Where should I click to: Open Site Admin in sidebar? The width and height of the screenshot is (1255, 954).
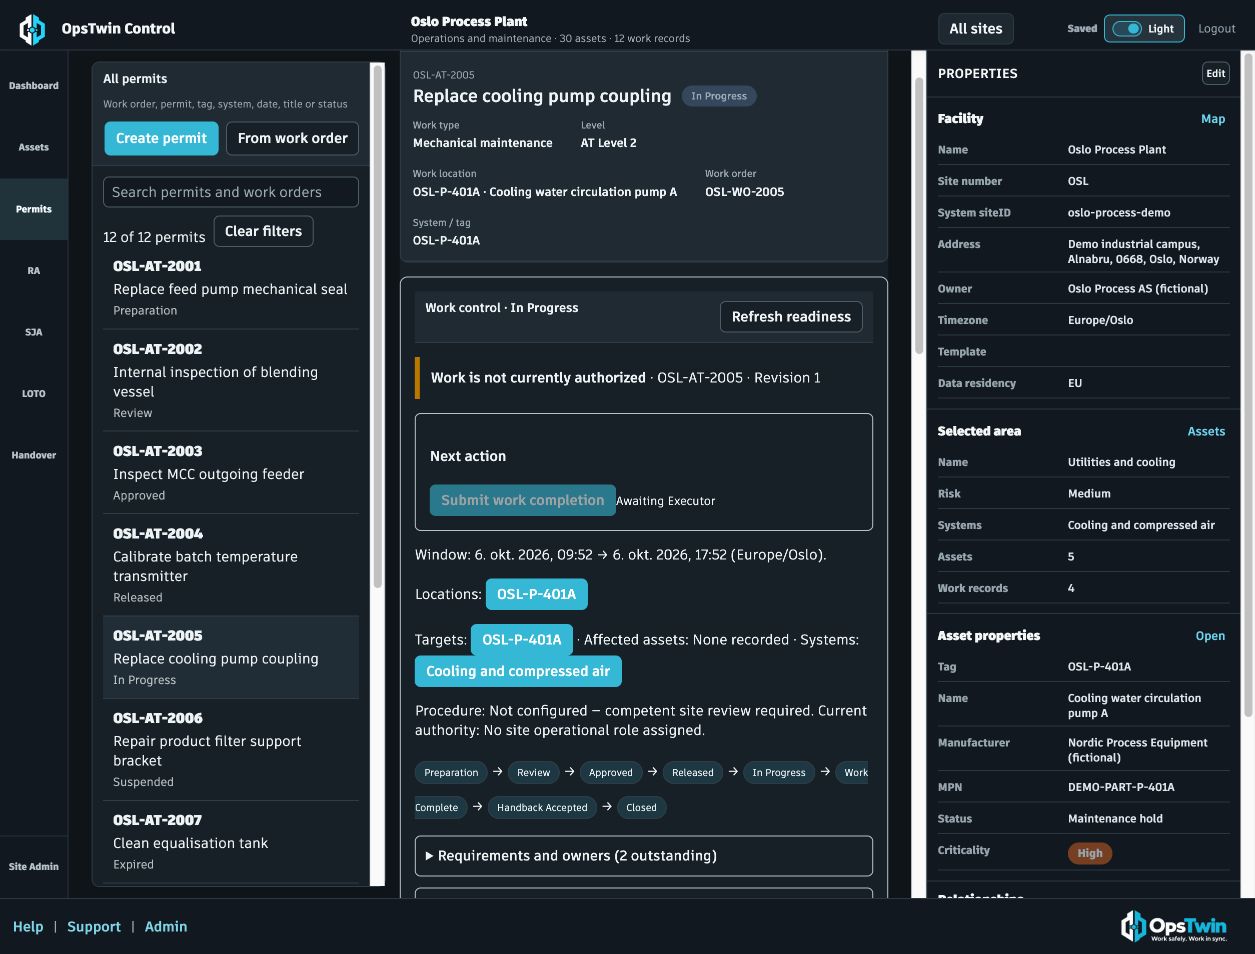point(34,867)
